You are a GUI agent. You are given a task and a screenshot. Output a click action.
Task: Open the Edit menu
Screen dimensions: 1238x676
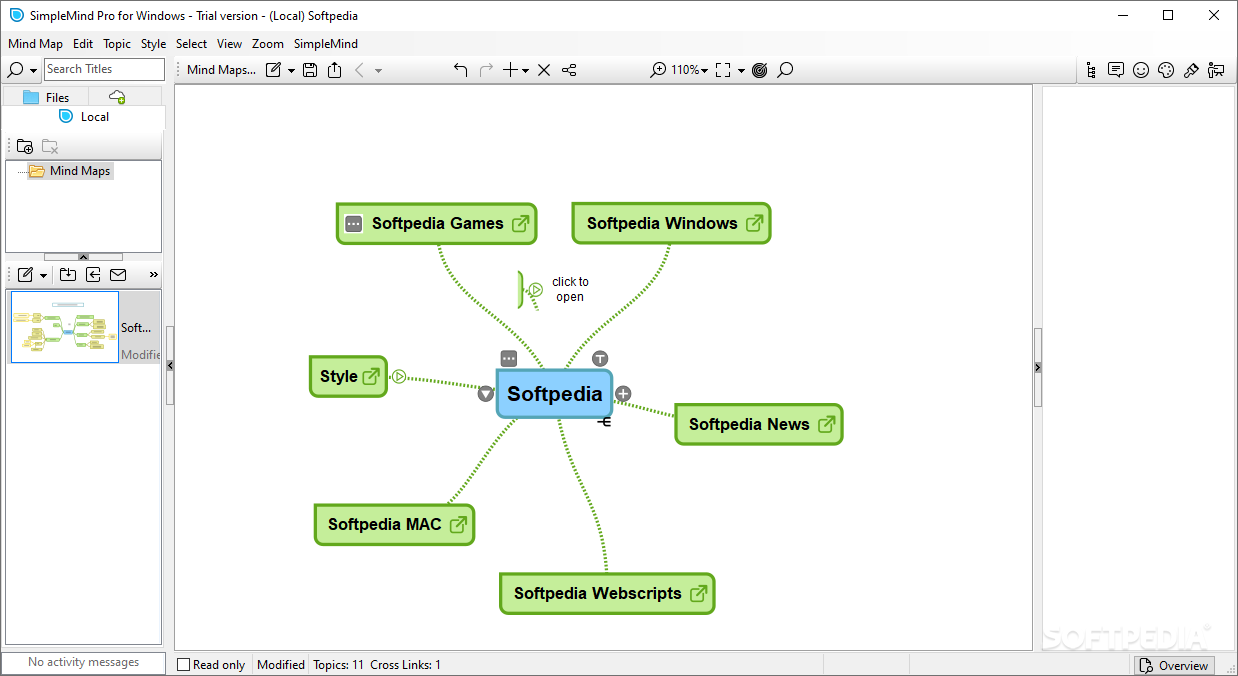[83, 44]
